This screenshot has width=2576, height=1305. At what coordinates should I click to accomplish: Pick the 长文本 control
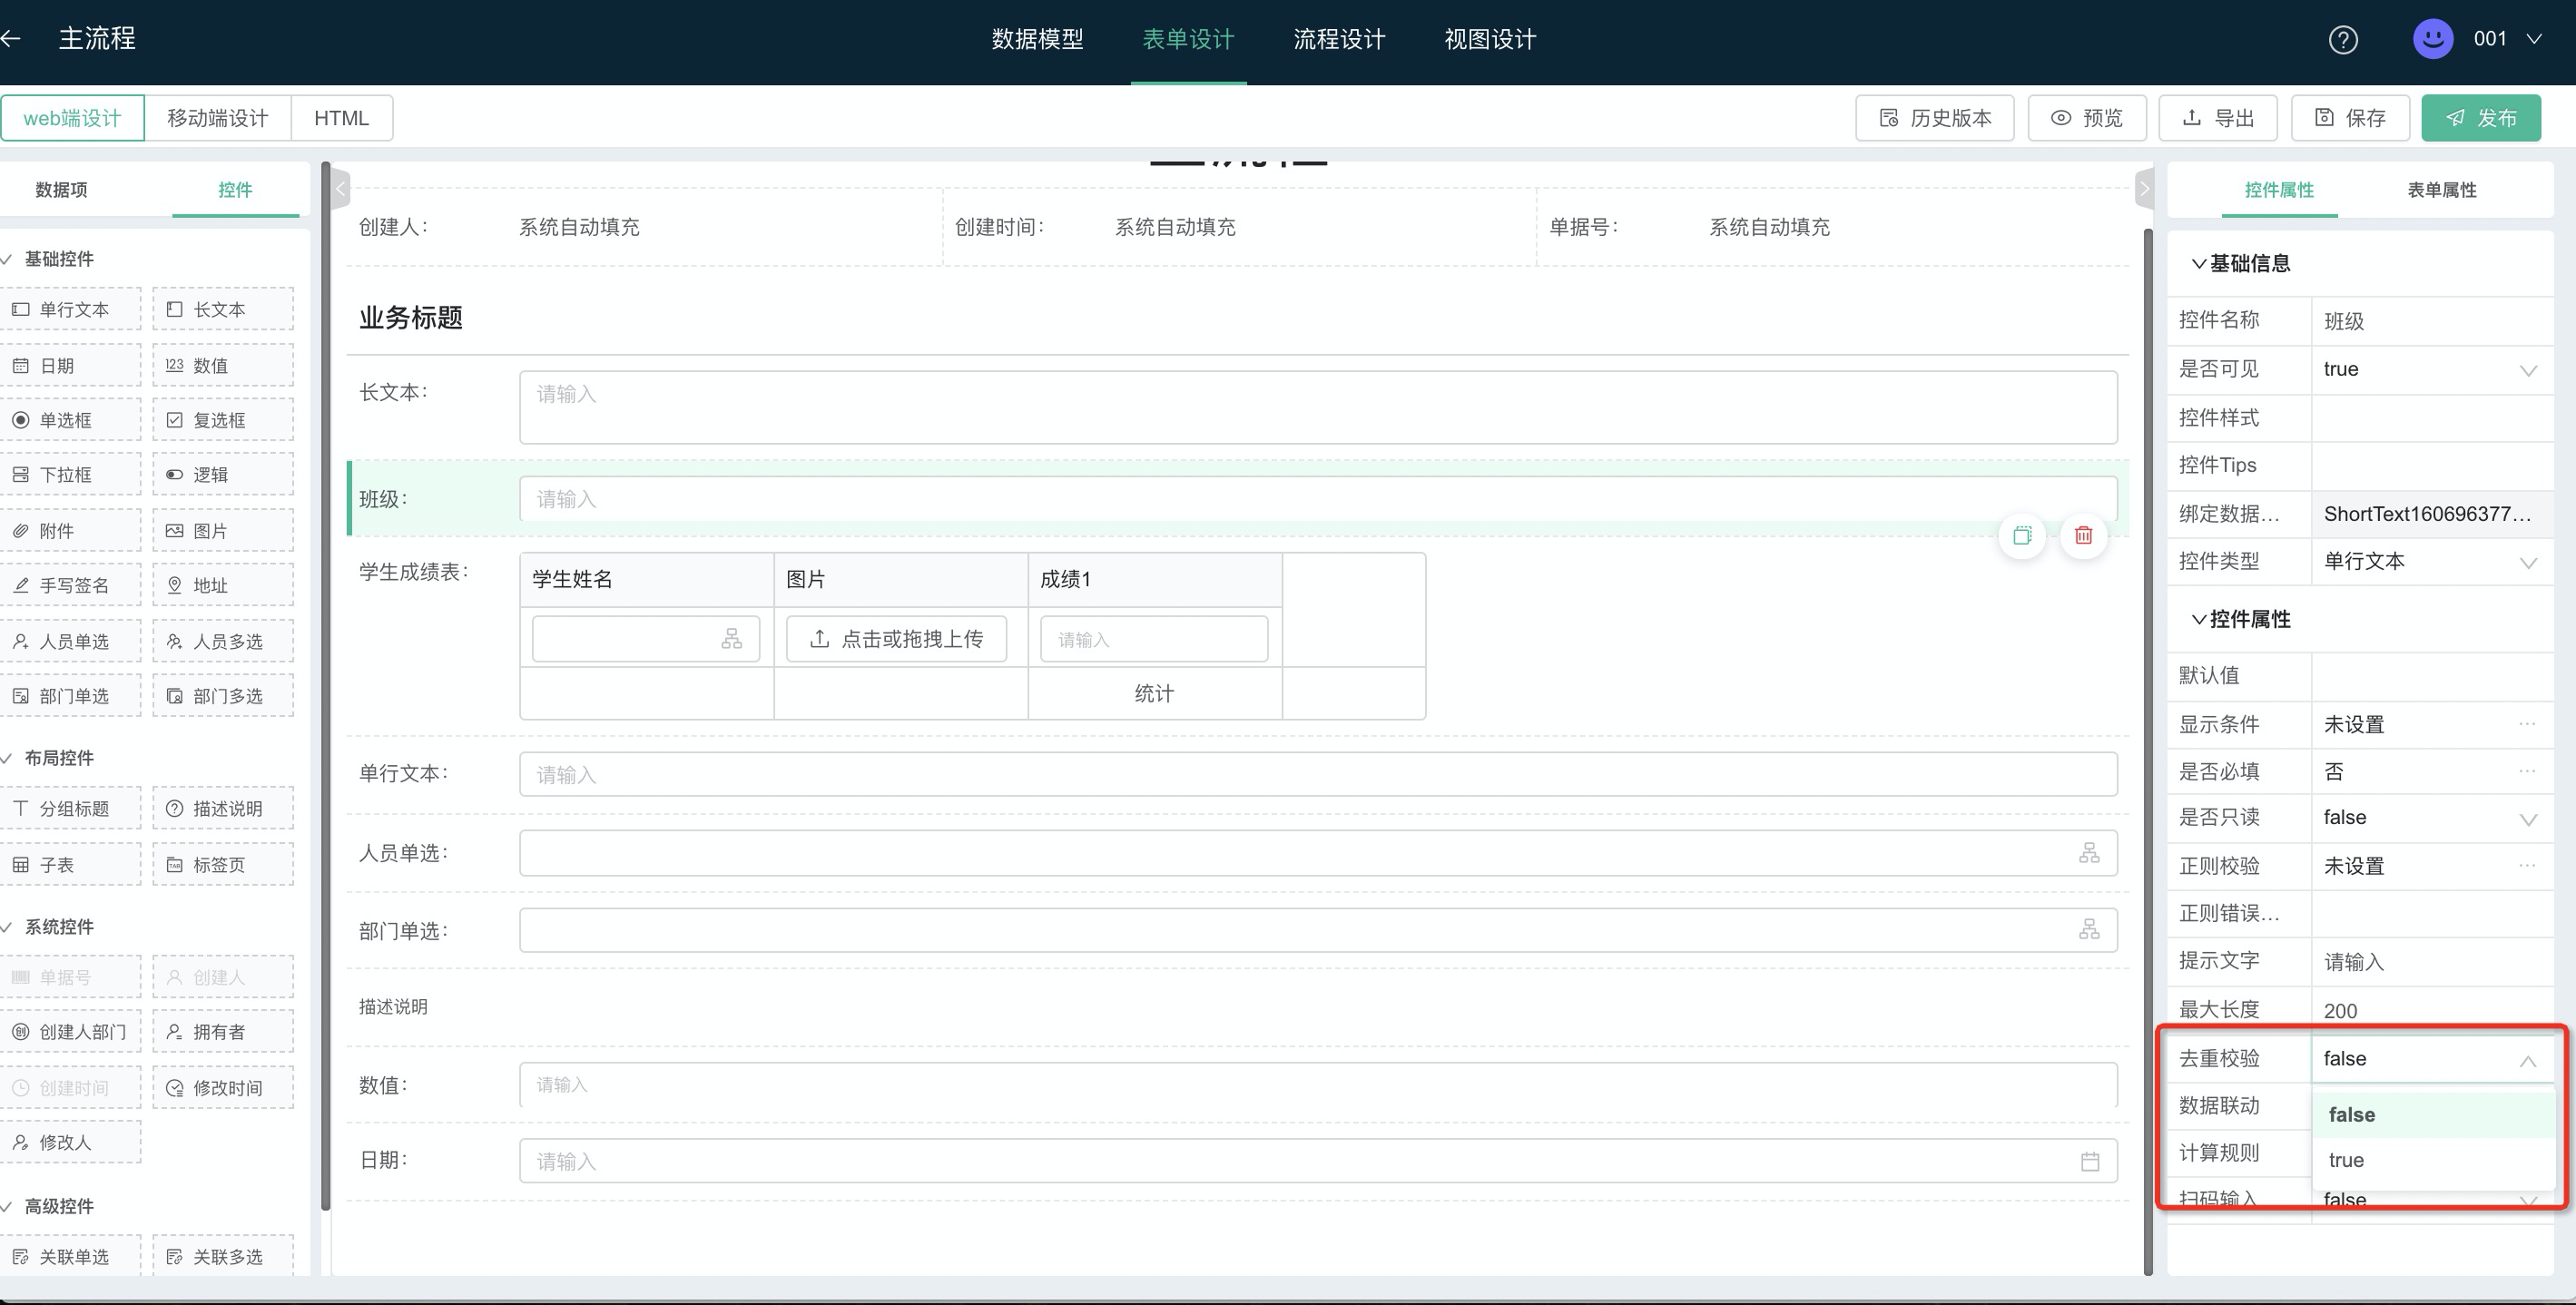(x=223, y=309)
